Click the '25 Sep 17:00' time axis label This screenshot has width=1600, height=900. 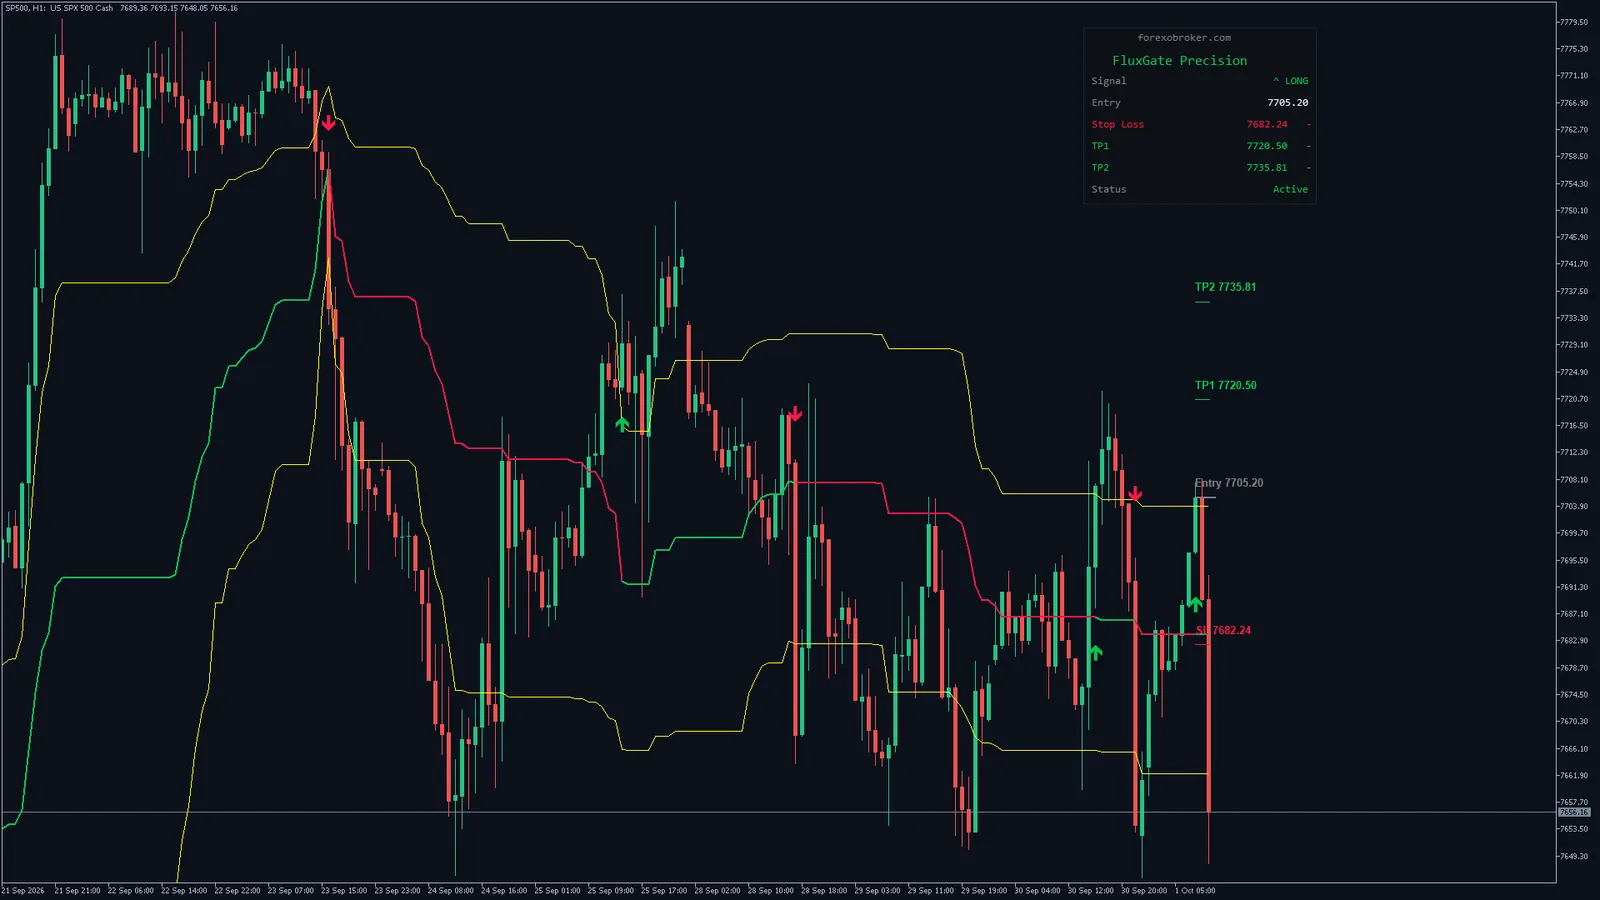tap(664, 890)
